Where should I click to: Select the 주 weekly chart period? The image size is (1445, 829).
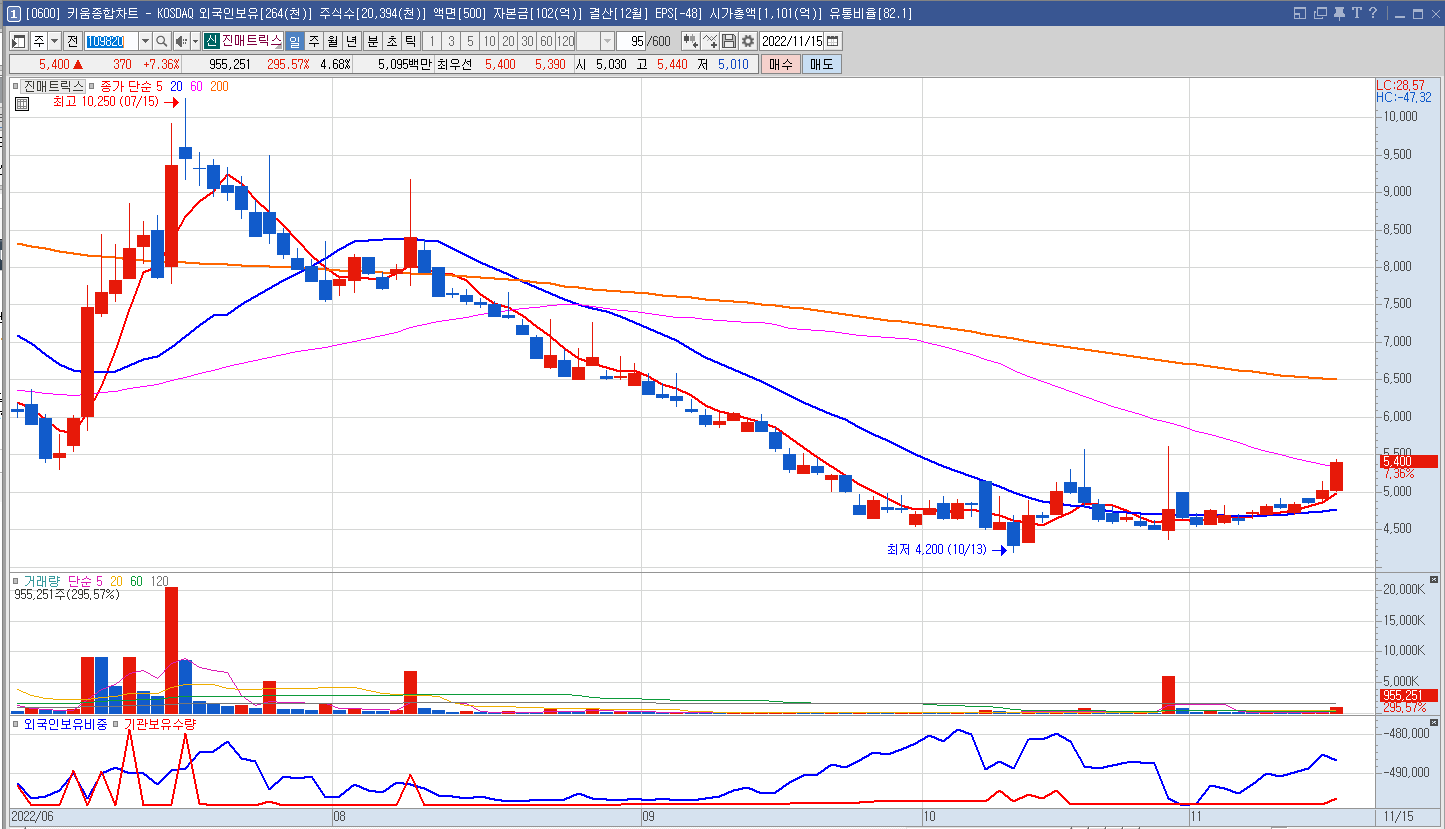(314, 41)
